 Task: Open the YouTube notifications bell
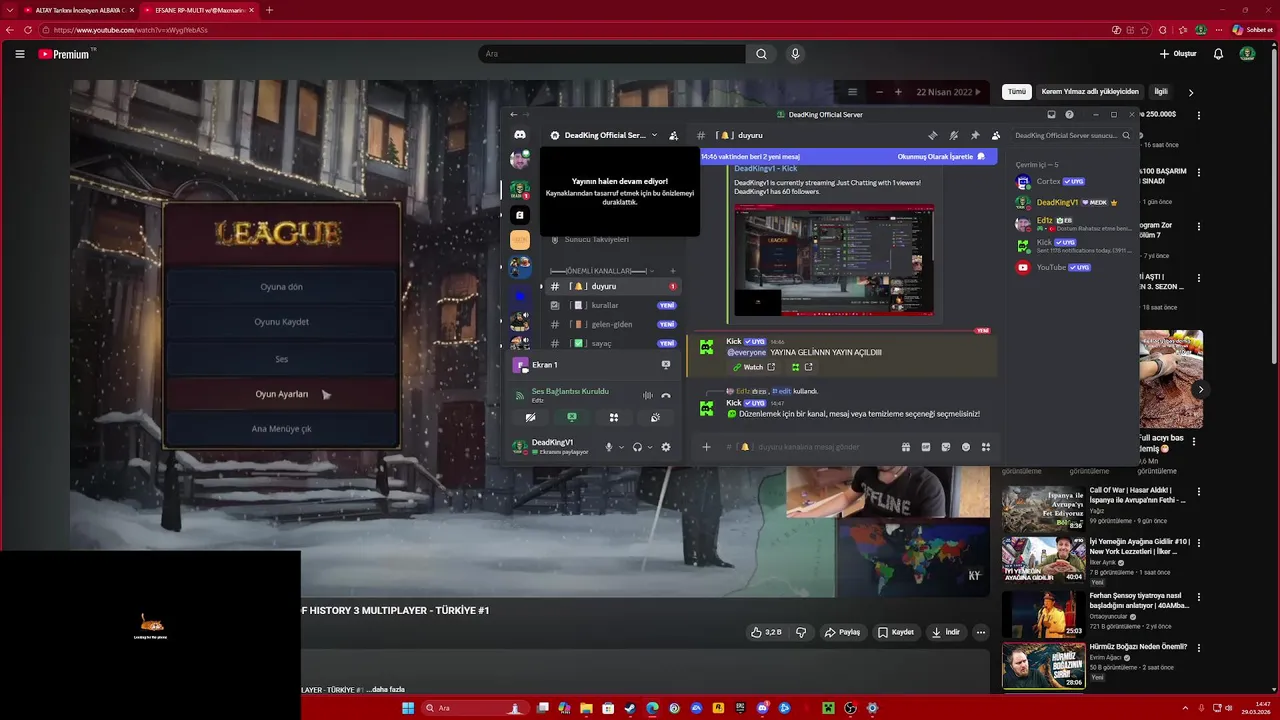(1218, 54)
